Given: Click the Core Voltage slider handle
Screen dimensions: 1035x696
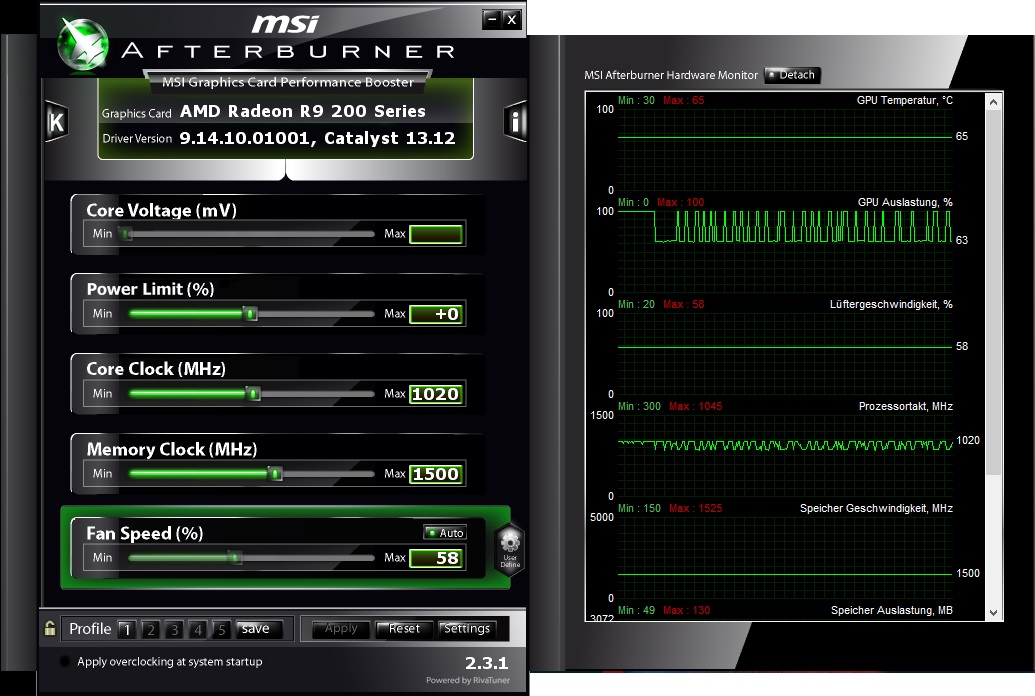Looking at the screenshot, I should pos(125,233).
